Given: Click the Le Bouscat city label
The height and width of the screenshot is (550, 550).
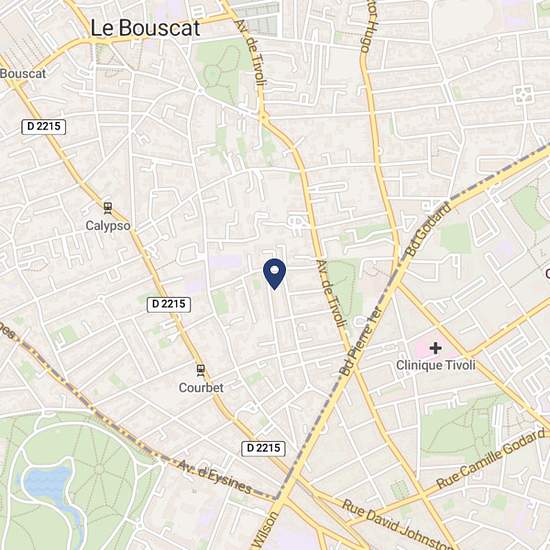Looking at the screenshot, I should (x=145, y=28).
